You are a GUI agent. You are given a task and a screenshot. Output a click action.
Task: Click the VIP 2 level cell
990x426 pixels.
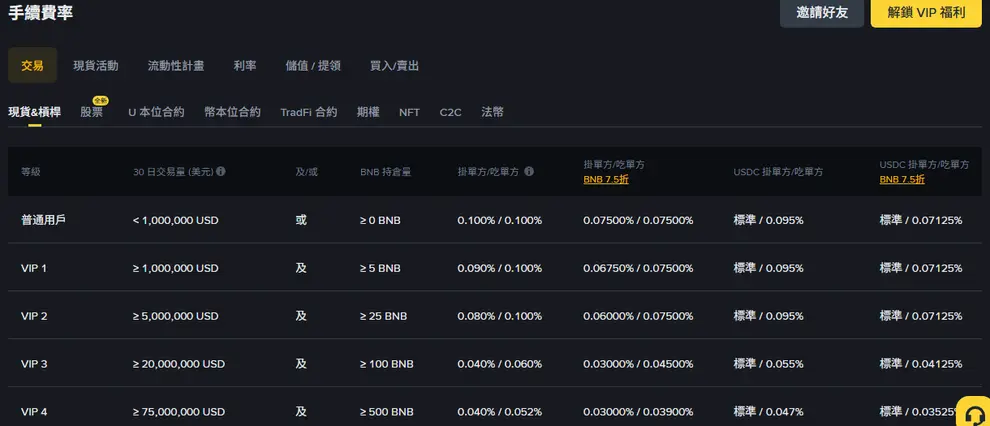(x=34, y=316)
